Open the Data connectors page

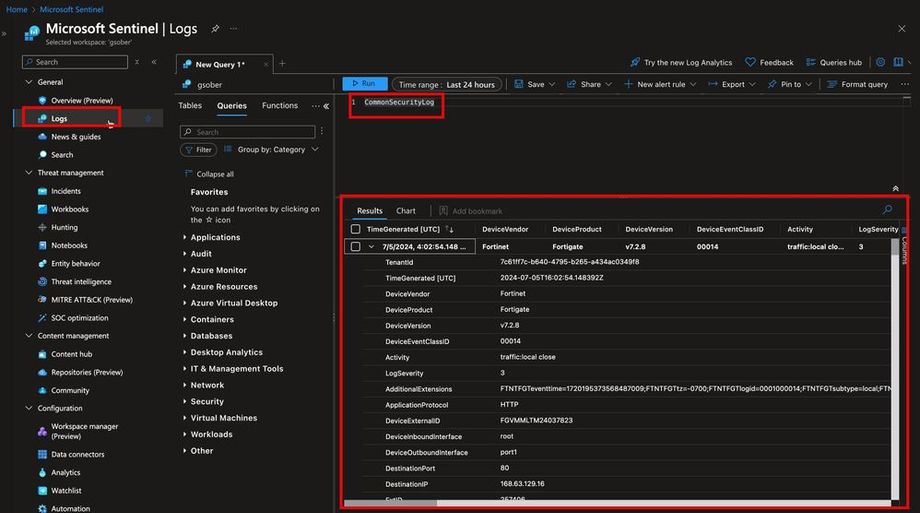click(79, 454)
